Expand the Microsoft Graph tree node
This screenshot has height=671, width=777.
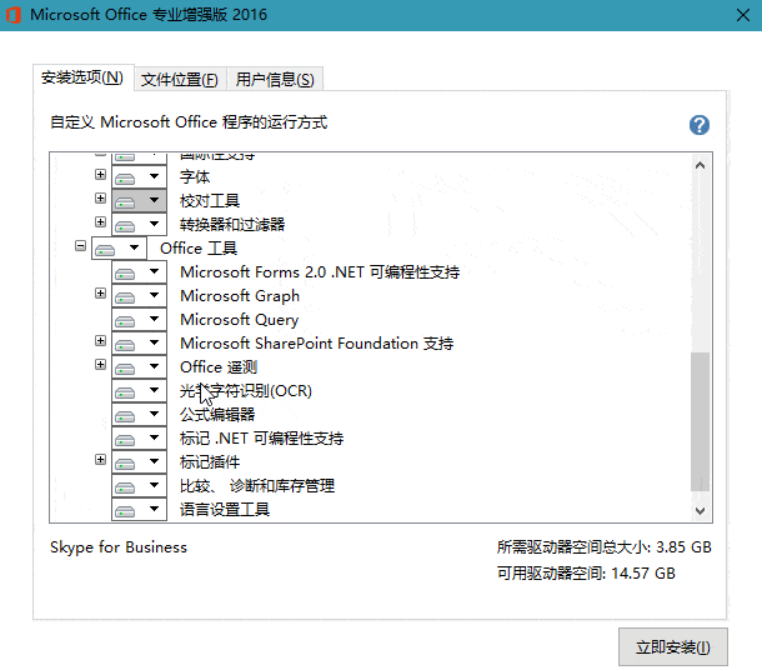[101, 293]
